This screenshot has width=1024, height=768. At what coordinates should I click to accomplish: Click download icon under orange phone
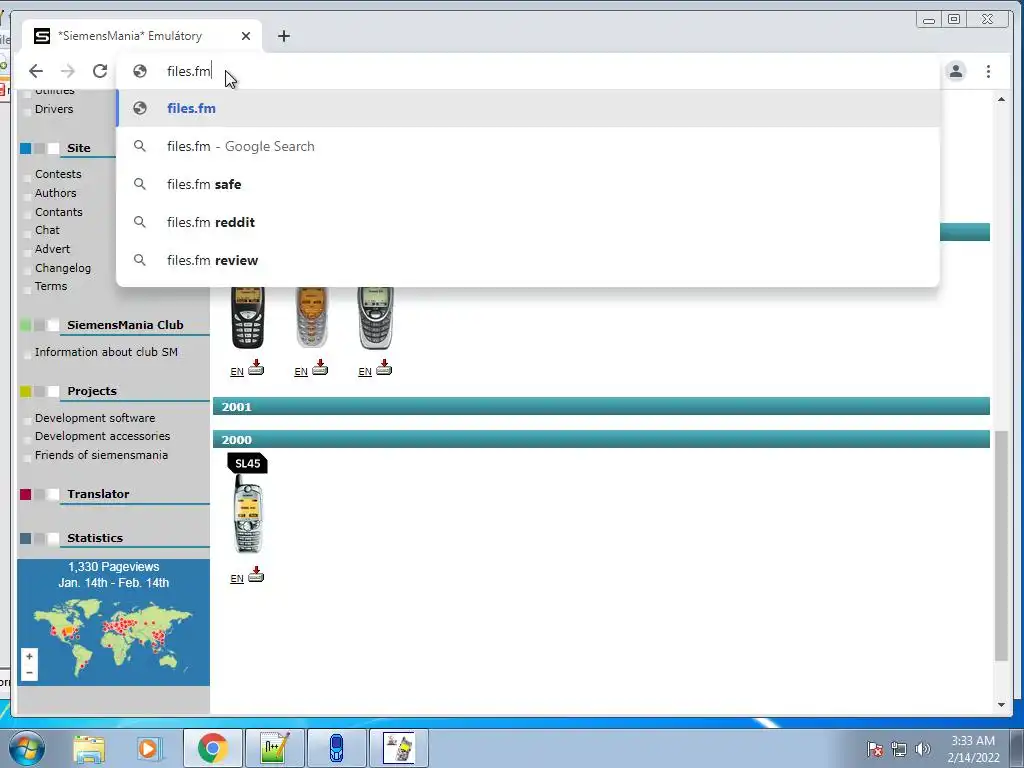point(320,367)
